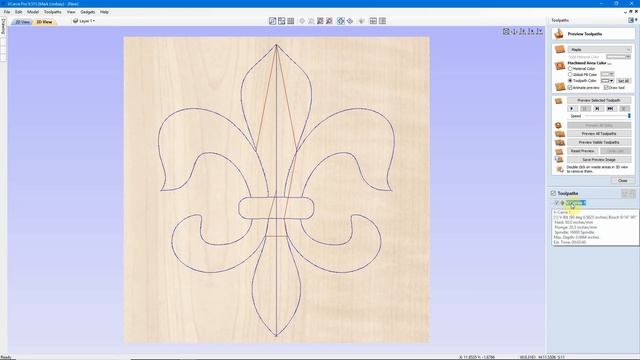Image resolution: width=640 pixels, height=360 pixels.
Task: Open the Edit menu
Action: pos(19,12)
